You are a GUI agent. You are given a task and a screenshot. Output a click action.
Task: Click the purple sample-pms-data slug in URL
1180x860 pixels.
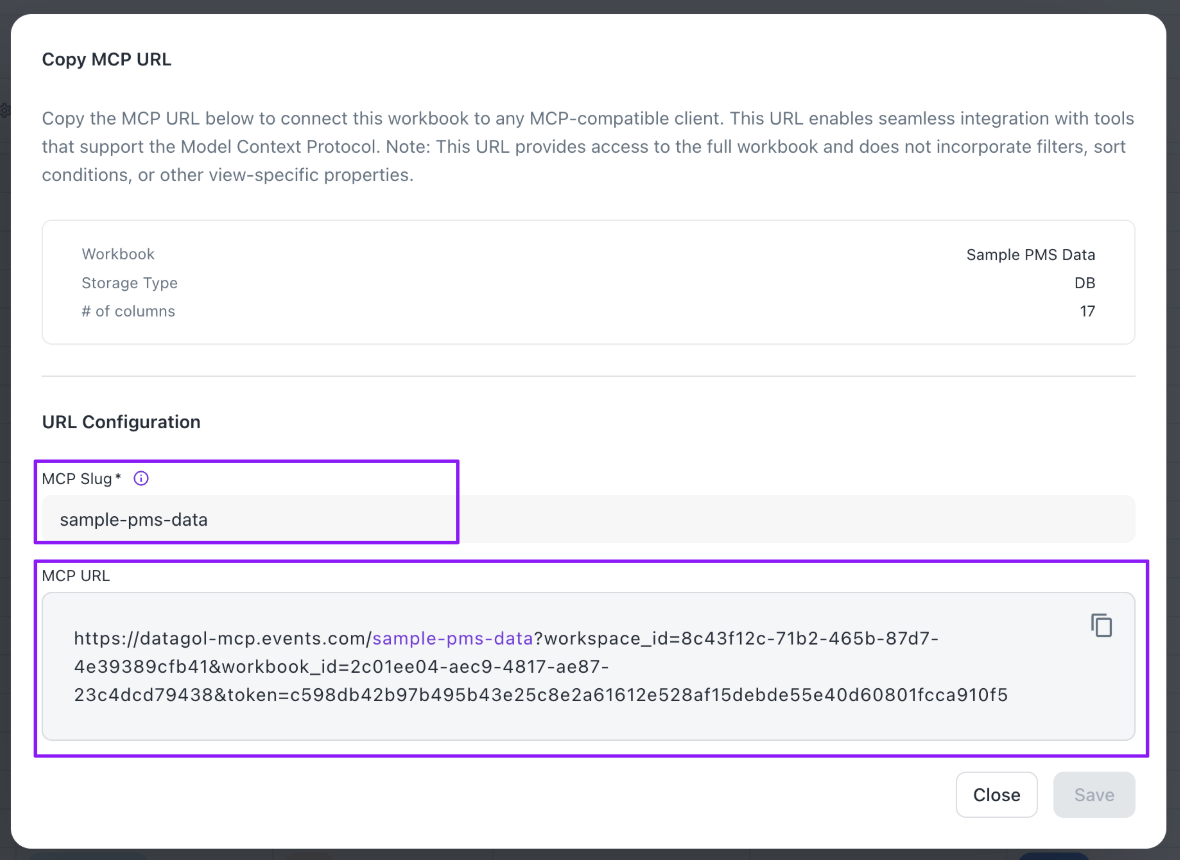[x=452, y=638]
